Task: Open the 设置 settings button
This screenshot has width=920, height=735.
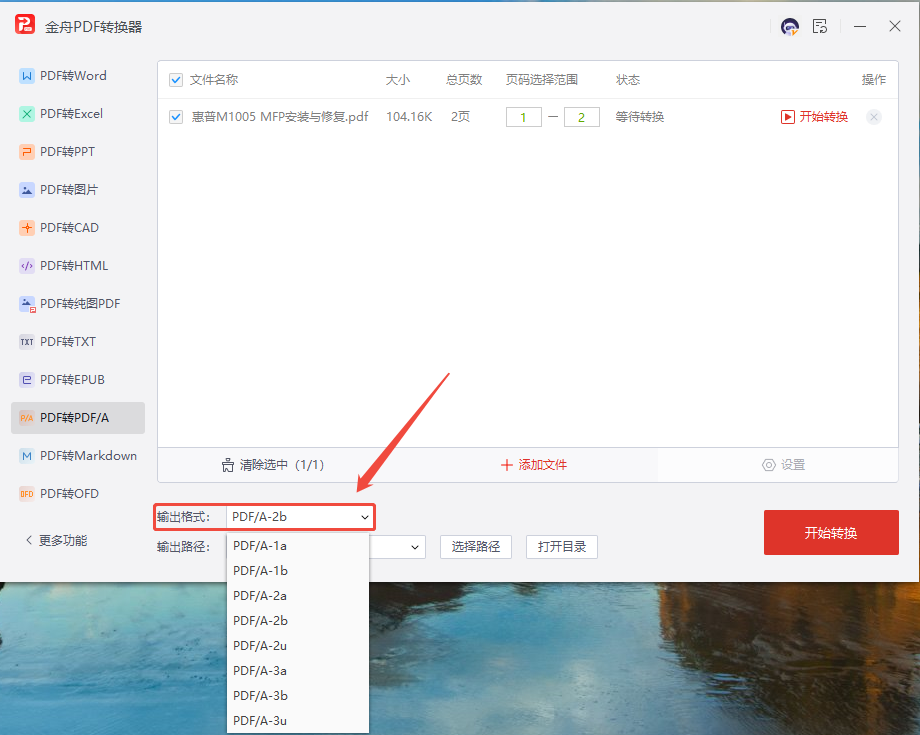Action: [x=783, y=465]
